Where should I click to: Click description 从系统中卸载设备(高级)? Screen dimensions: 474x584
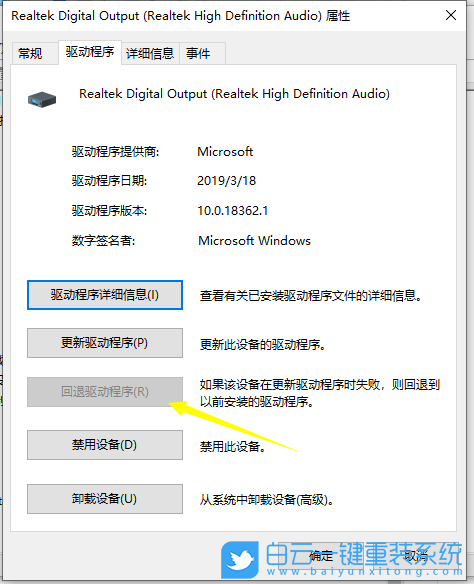266,500
